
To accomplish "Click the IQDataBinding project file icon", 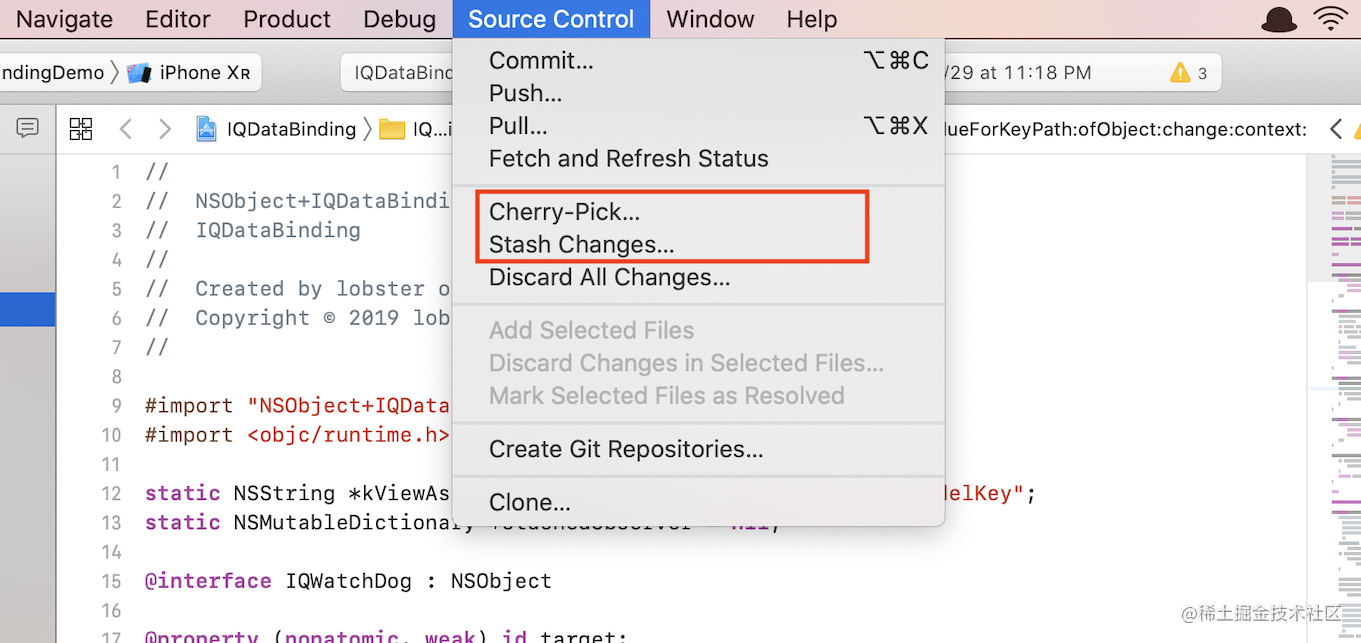I will click(207, 129).
